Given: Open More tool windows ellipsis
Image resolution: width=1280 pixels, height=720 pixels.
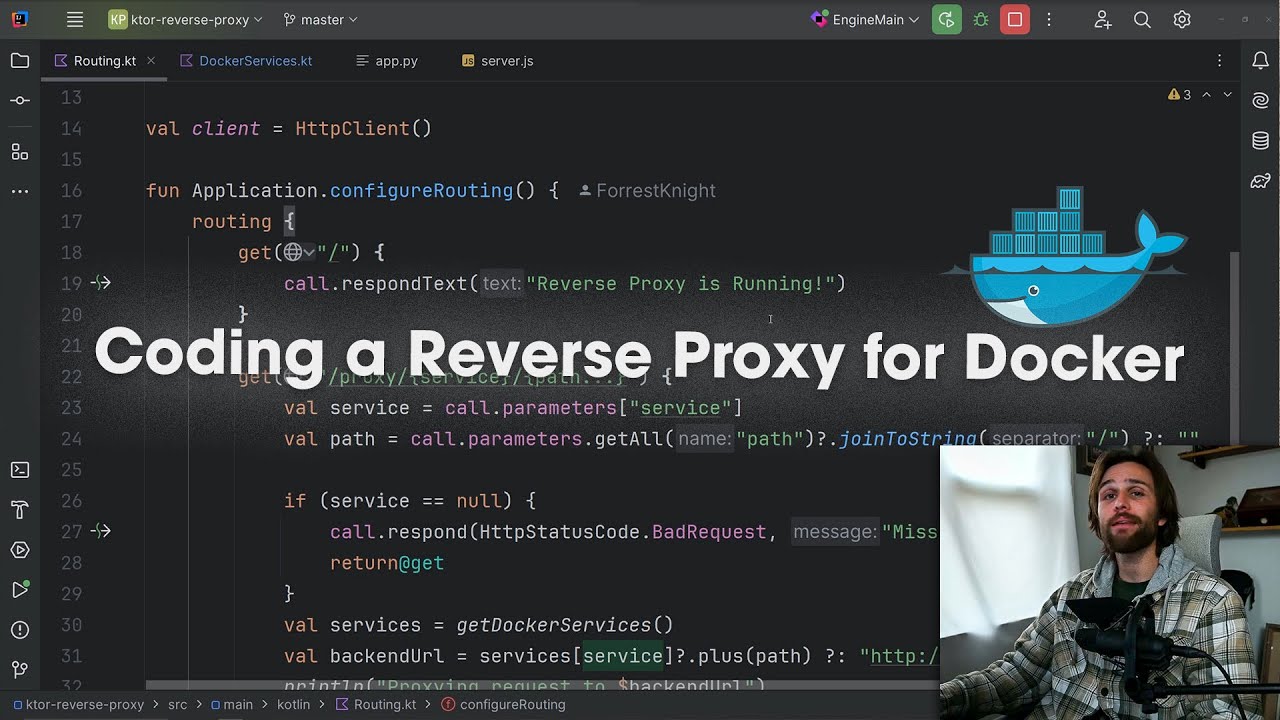Looking at the screenshot, I should (x=20, y=191).
